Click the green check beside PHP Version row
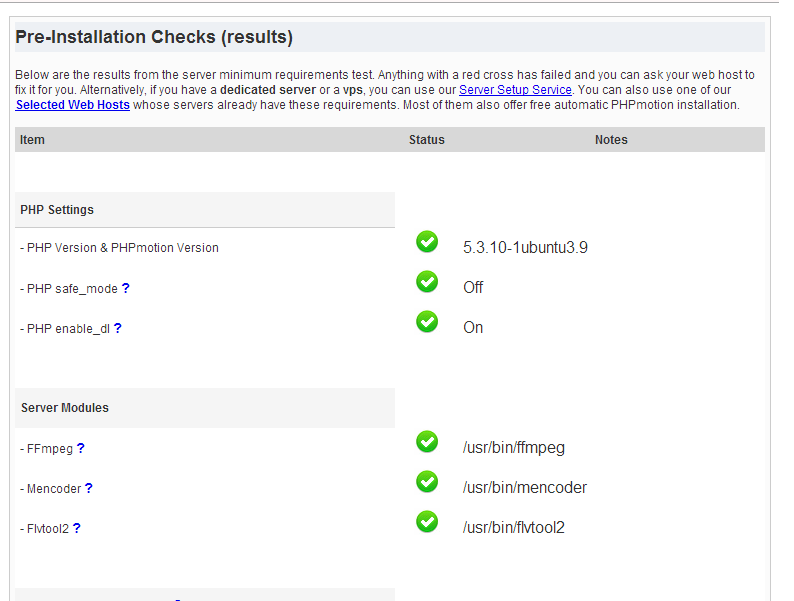The image size is (794, 601). [x=427, y=242]
